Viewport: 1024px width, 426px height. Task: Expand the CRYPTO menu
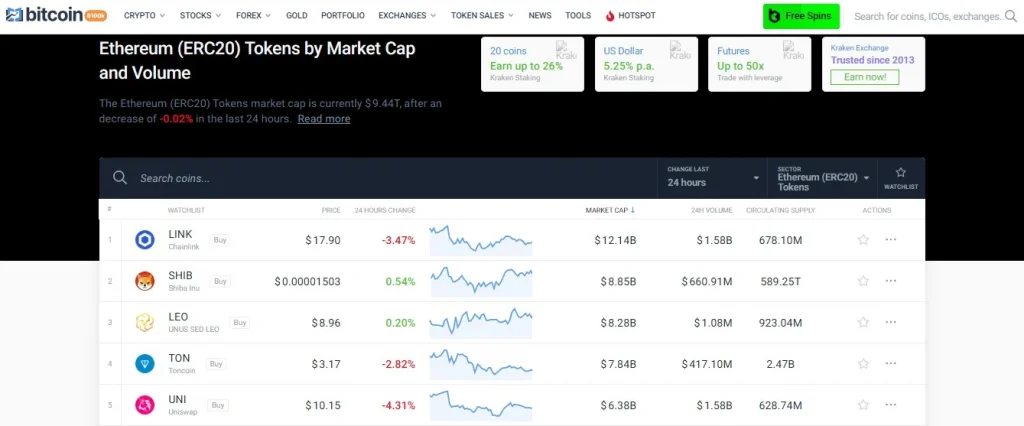pyautogui.click(x=144, y=16)
